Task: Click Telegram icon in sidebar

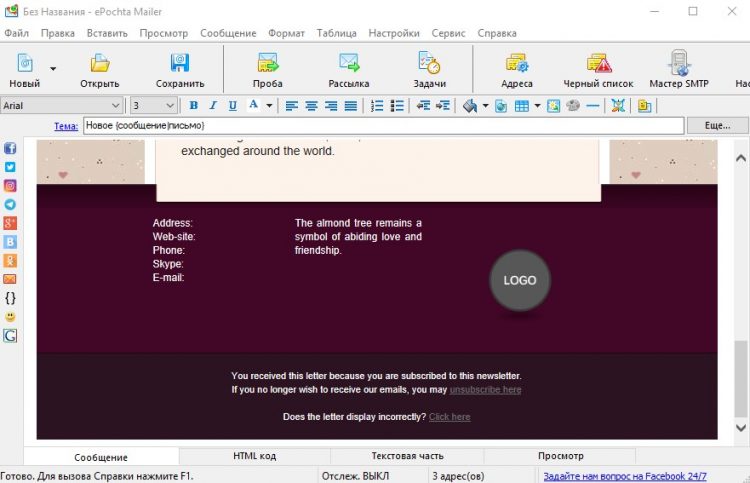Action: pyautogui.click(x=10, y=204)
